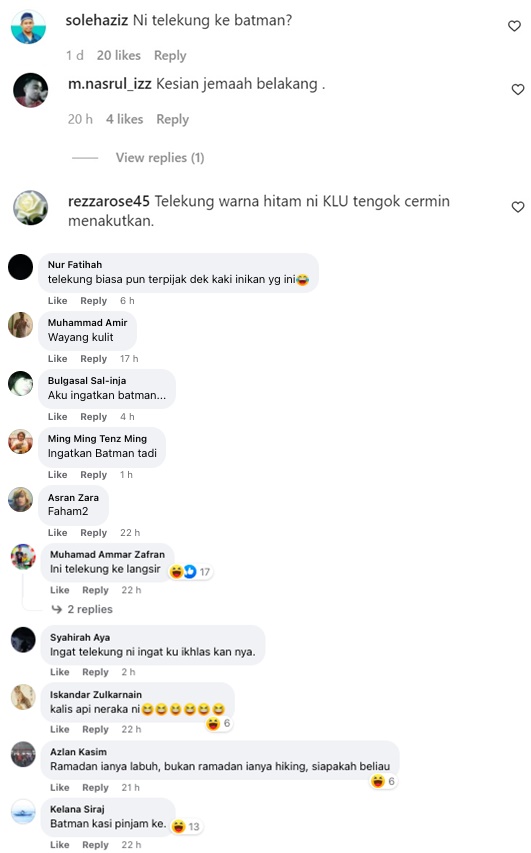Like Syahirah Aya's comment
The image size is (531, 853).
click(x=59, y=672)
